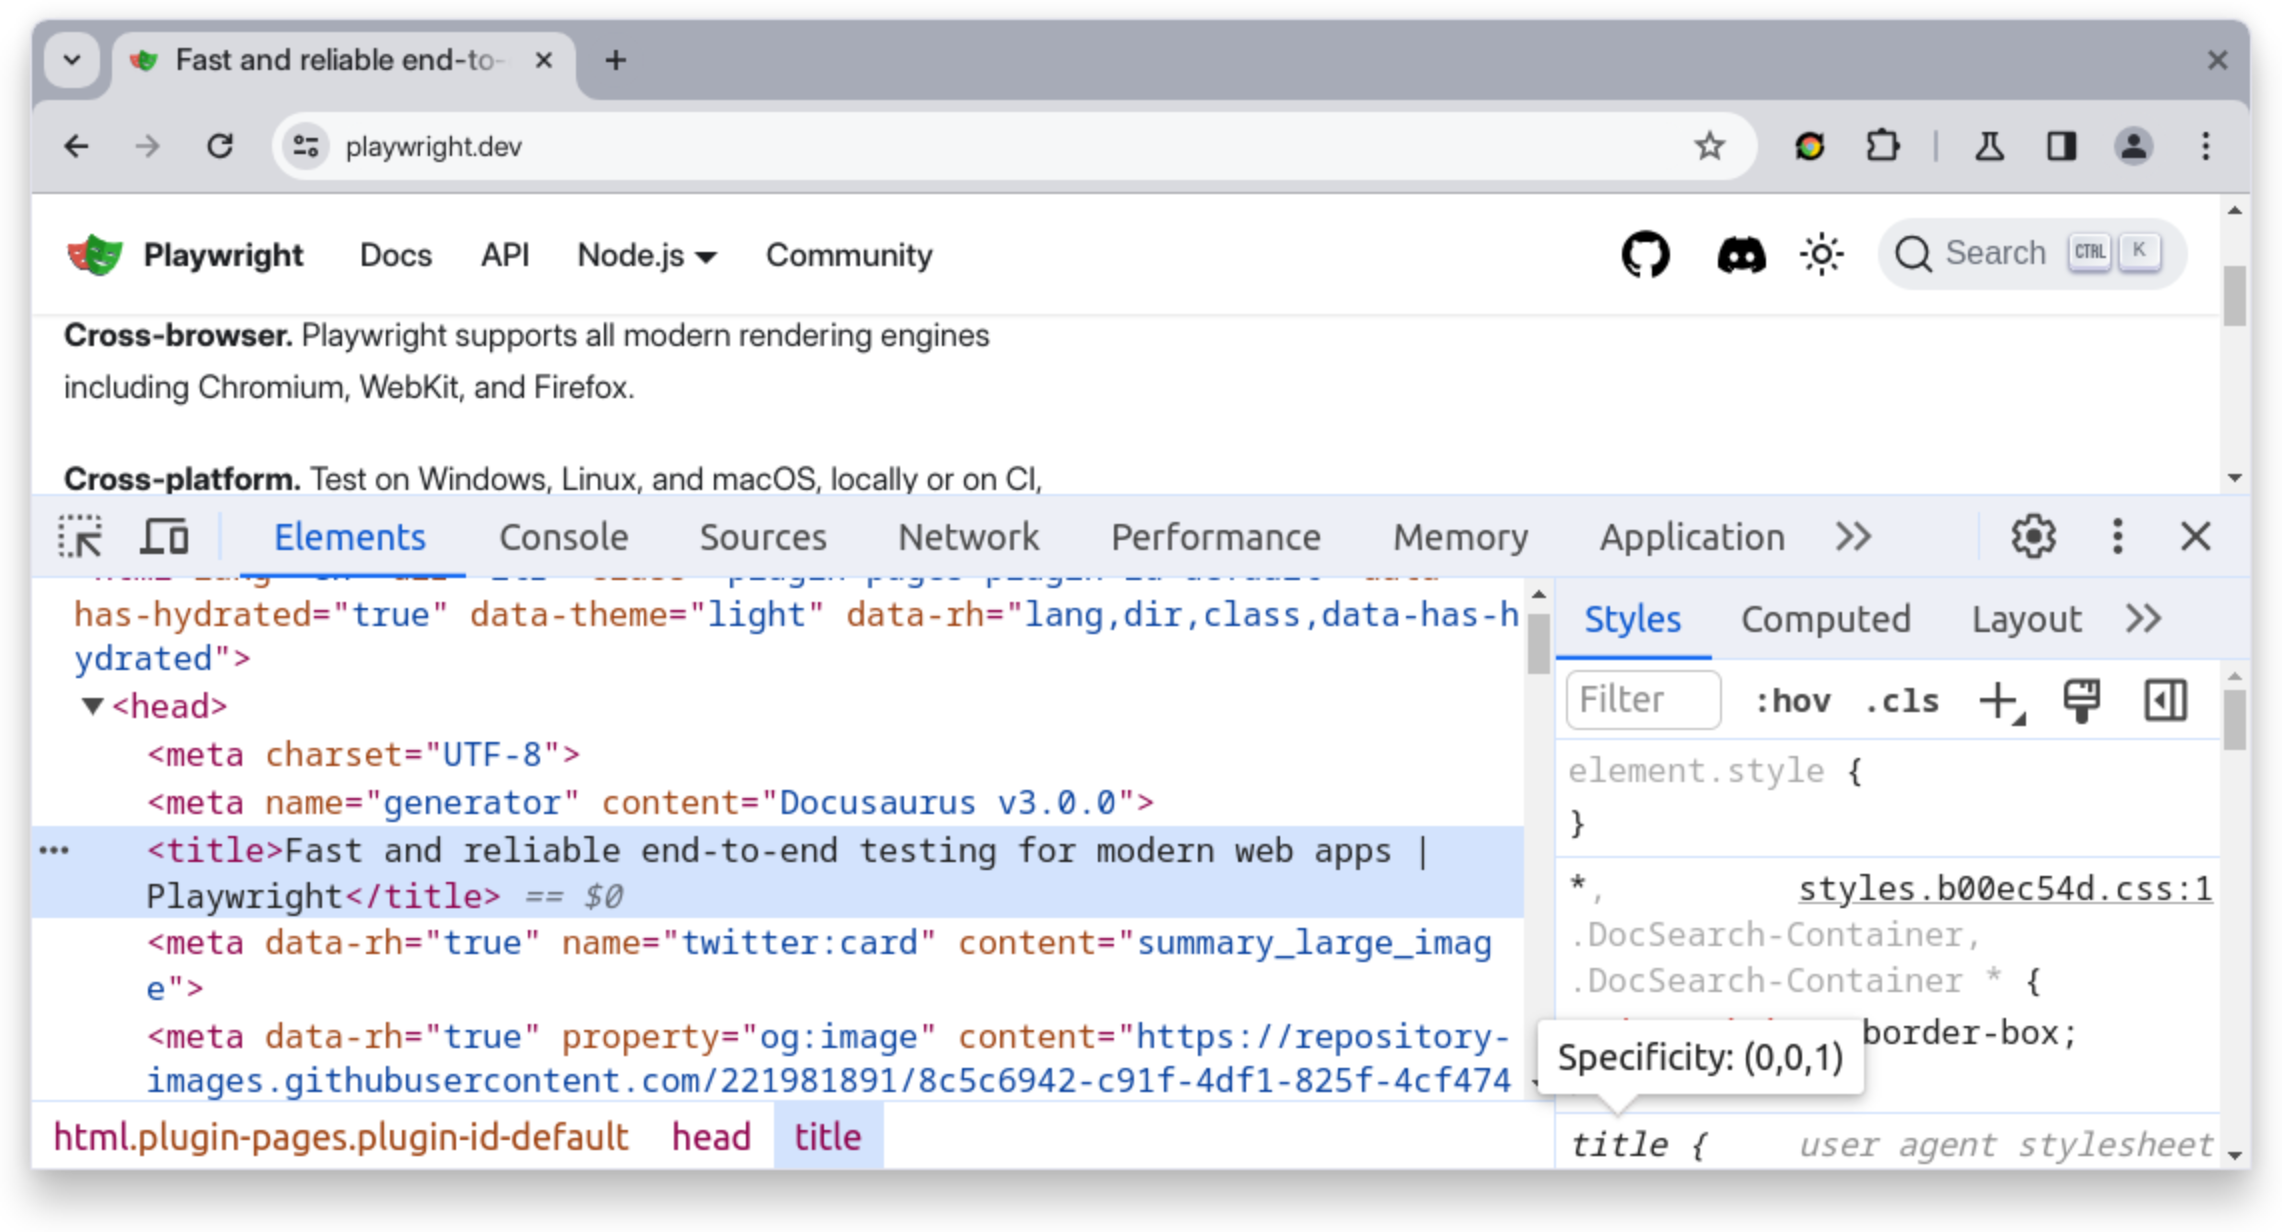Viewport: 2282px width, 1232px height.
Task: Open the profile avatar menu
Action: [x=2133, y=147]
